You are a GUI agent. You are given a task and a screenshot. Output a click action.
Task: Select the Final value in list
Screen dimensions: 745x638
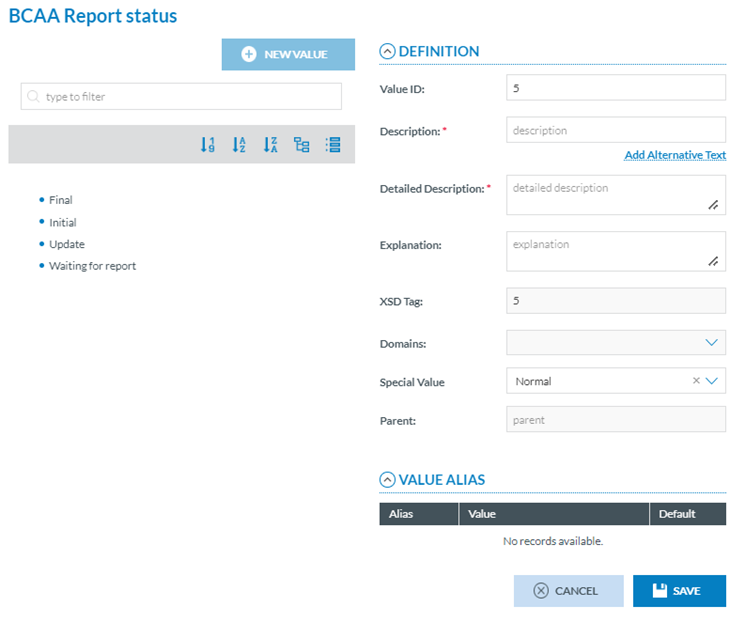(x=61, y=200)
